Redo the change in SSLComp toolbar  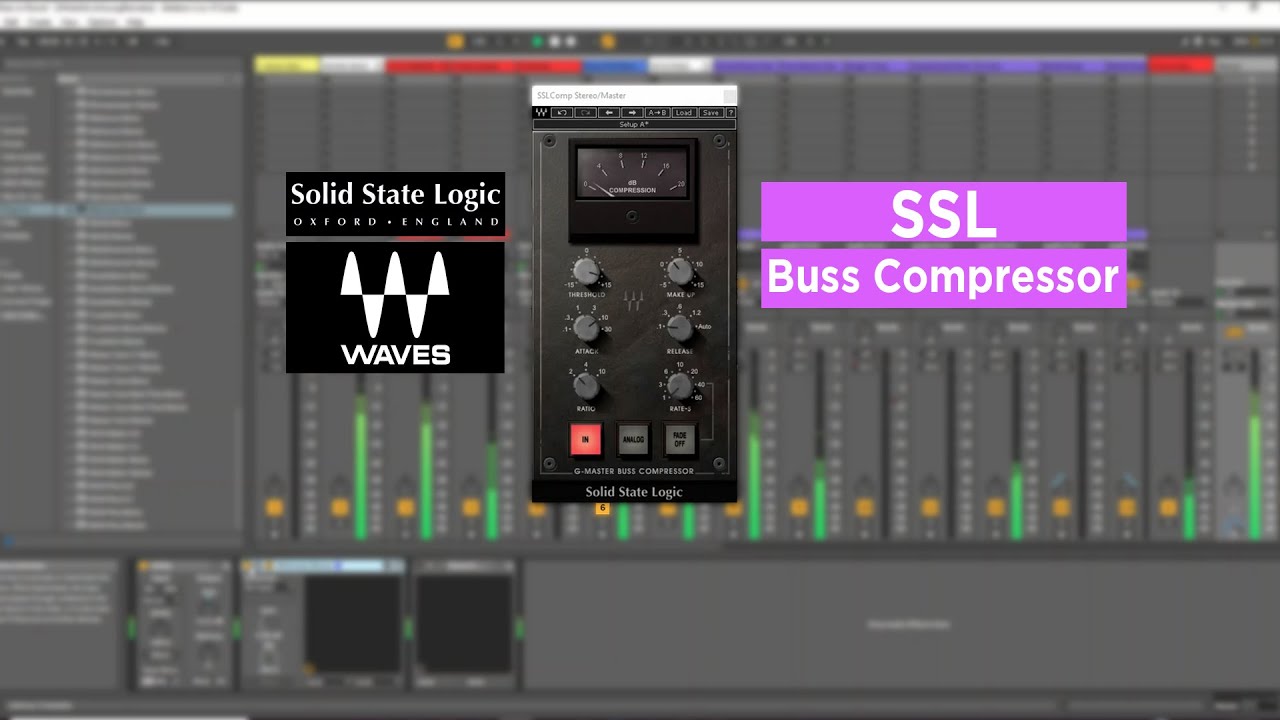(x=585, y=113)
